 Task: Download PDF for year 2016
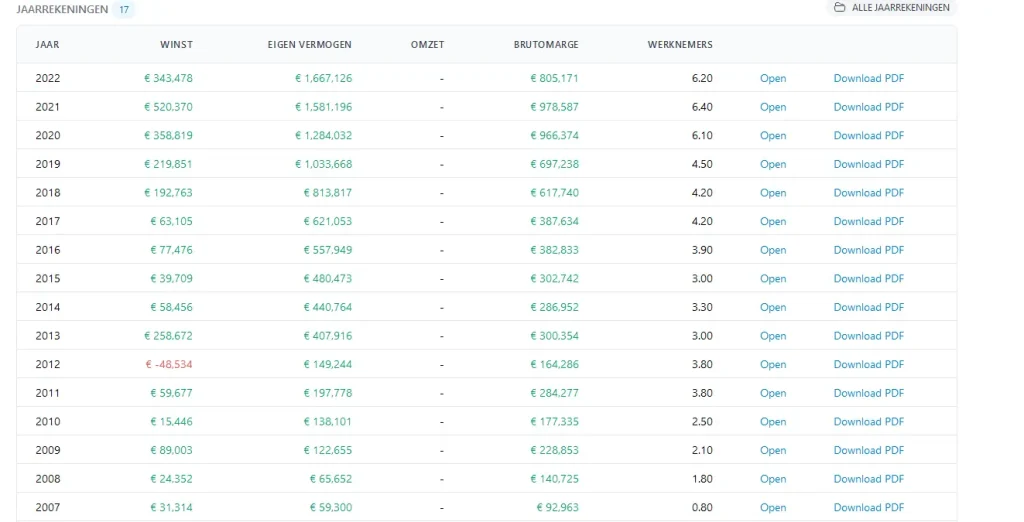pos(868,250)
